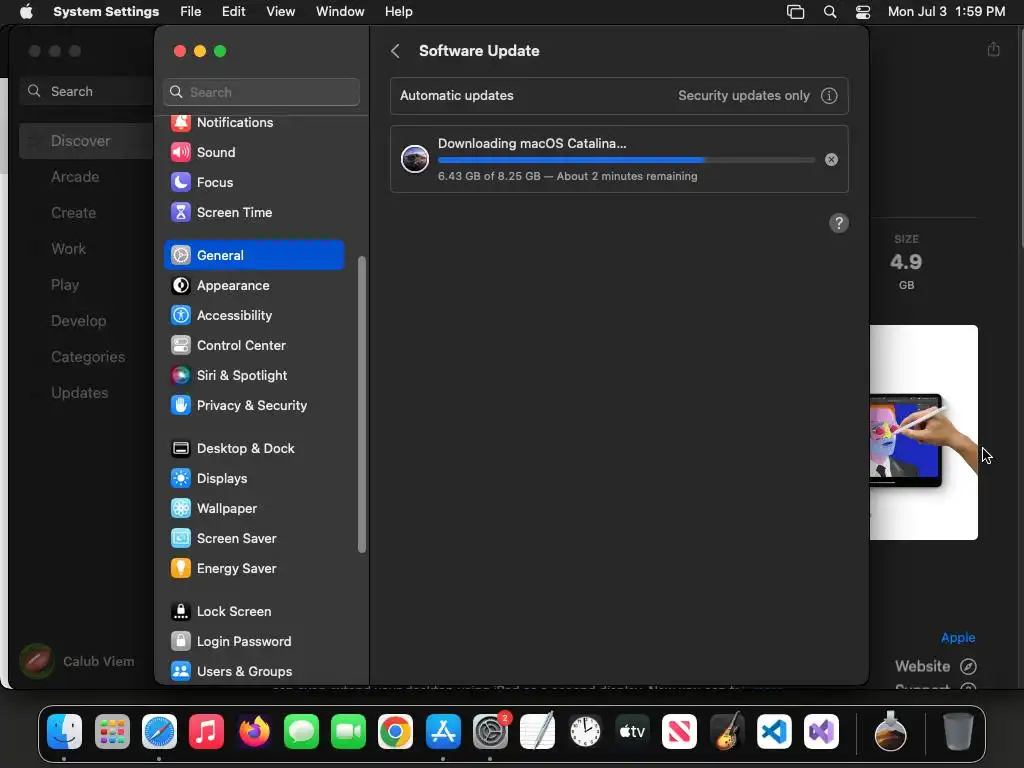Click the System Settings sidebar scrollbar
Viewport: 1024px width, 768px height.
coord(362,405)
